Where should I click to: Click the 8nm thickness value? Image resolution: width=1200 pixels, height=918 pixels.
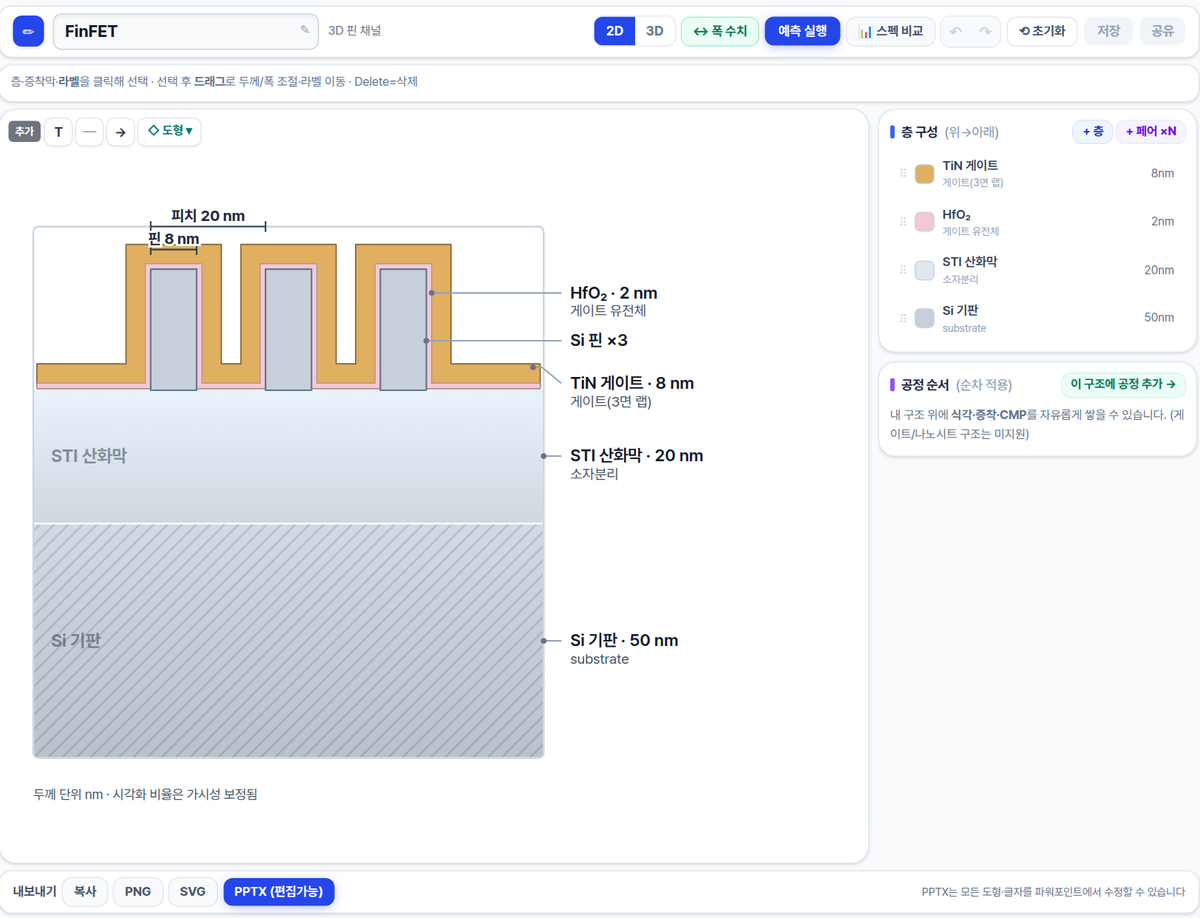pyautogui.click(x=1162, y=174)
